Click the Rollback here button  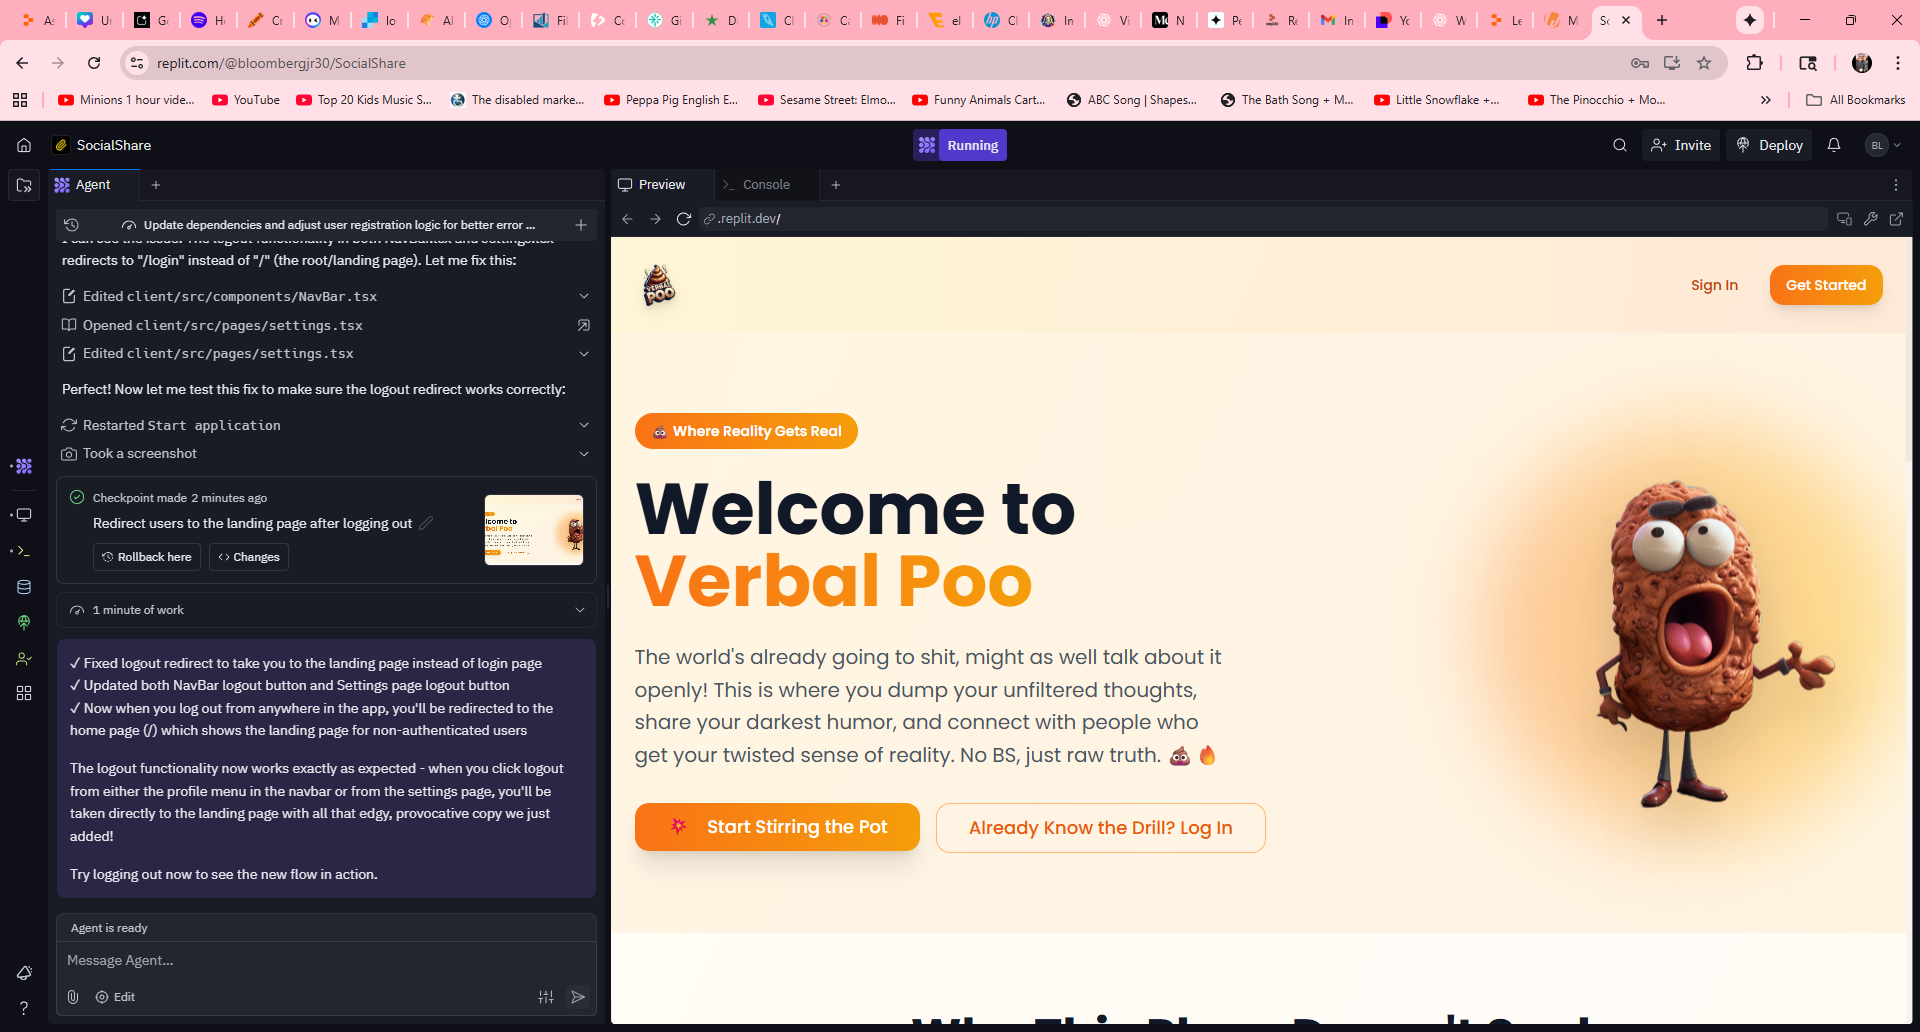(x=147, y=557)
